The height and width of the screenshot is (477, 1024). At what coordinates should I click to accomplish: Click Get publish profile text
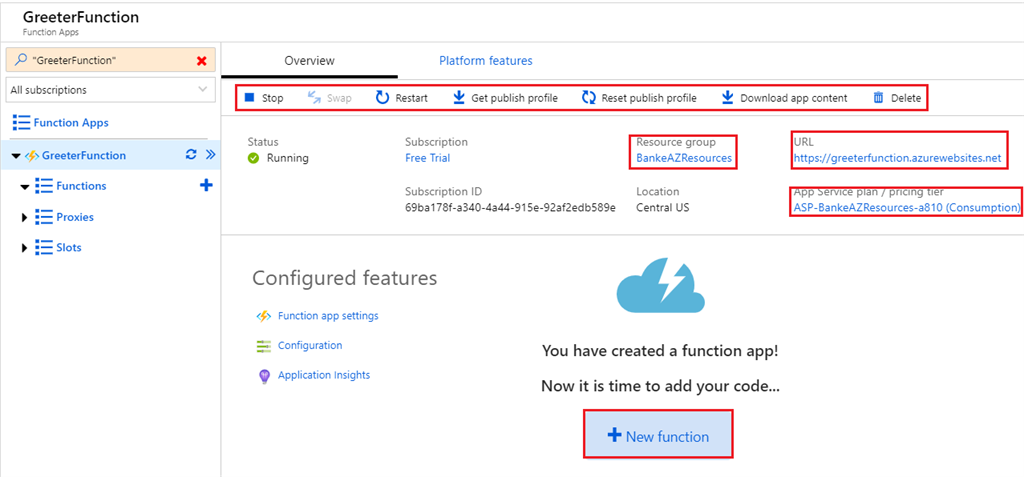pyautogui.click(x=515, y=99)
